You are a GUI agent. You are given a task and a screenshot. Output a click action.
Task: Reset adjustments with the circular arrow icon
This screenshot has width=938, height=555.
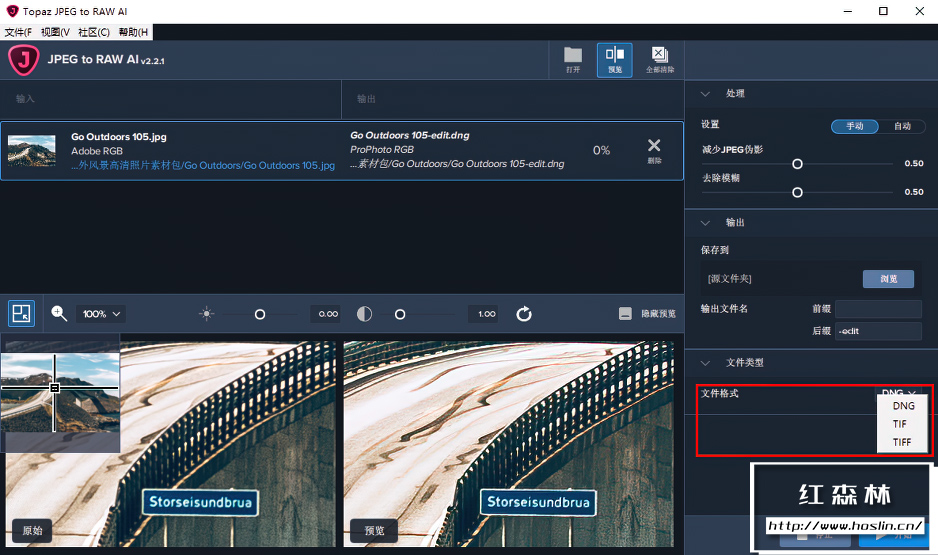(524, 313)
